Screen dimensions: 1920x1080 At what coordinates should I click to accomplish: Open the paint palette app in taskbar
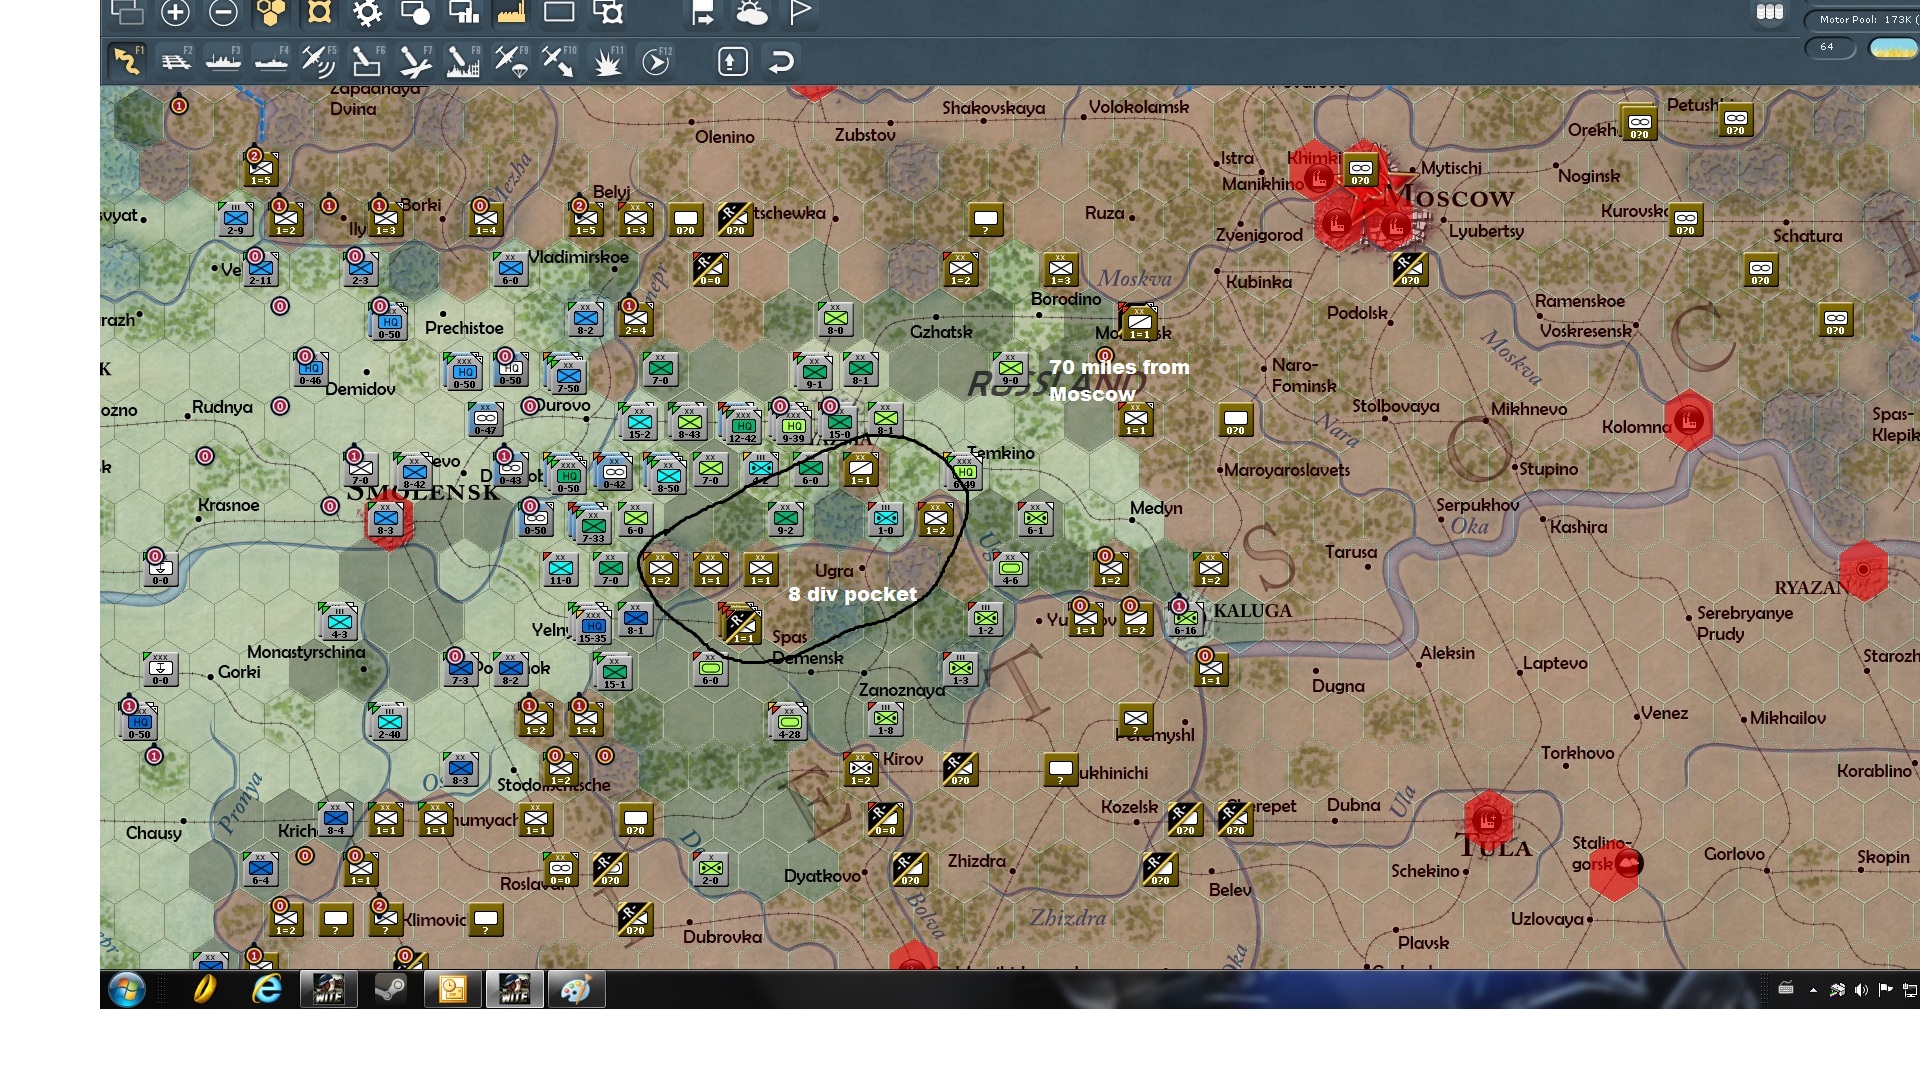(576, 990)
